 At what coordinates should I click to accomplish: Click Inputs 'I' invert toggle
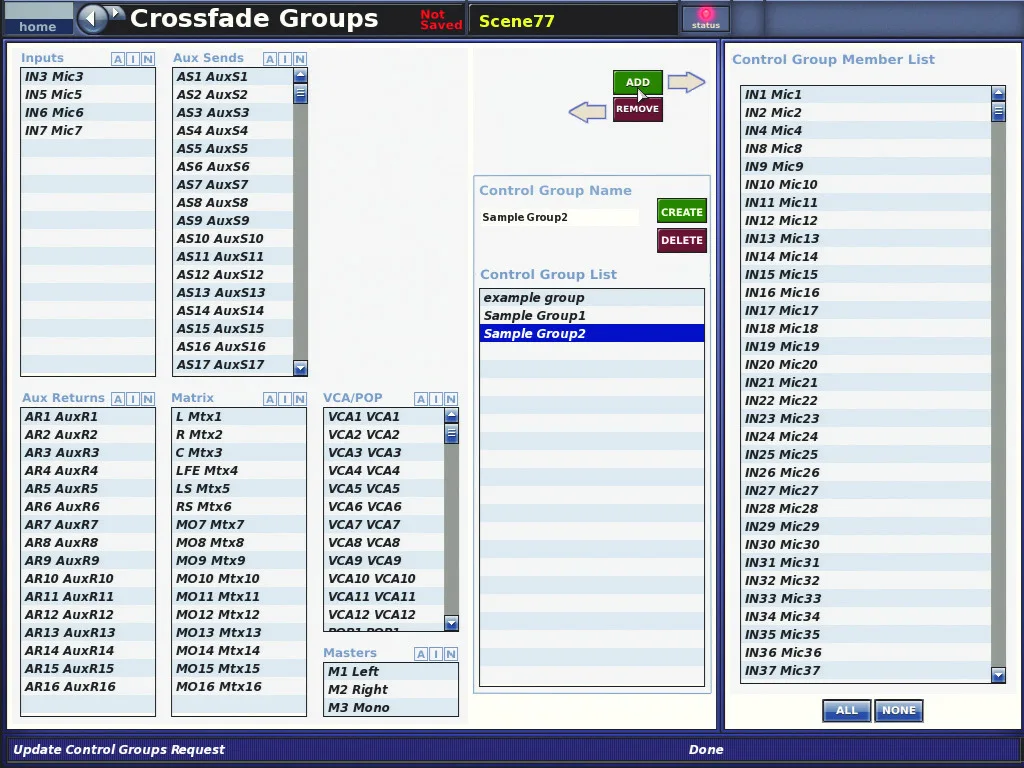click(133, 59)
